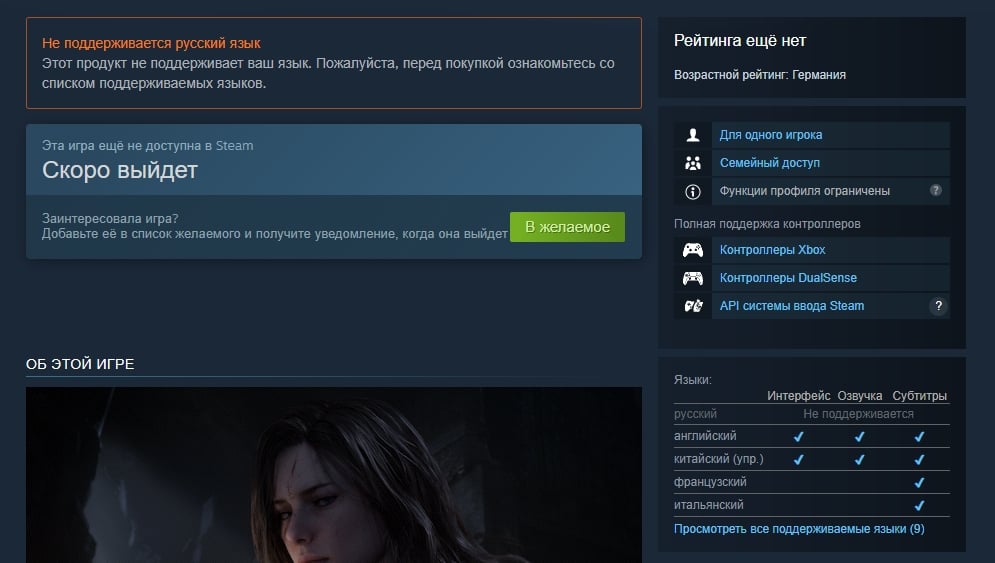995x563 pixels.
Task: Click the Xbox controller icon
Action: click(693, 250)
